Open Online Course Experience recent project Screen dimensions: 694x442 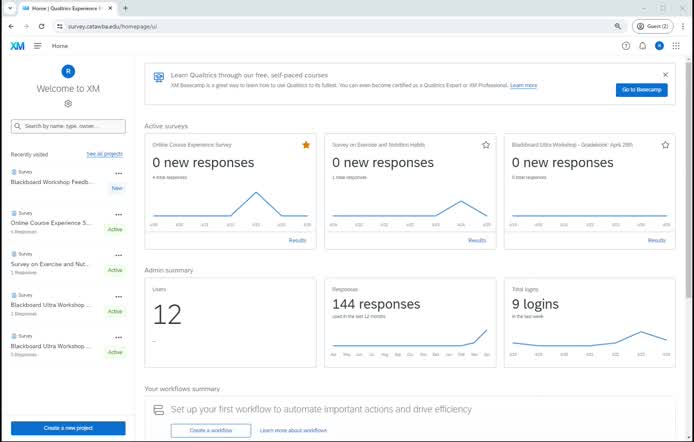pyautogui.click(x=49, y=223)
